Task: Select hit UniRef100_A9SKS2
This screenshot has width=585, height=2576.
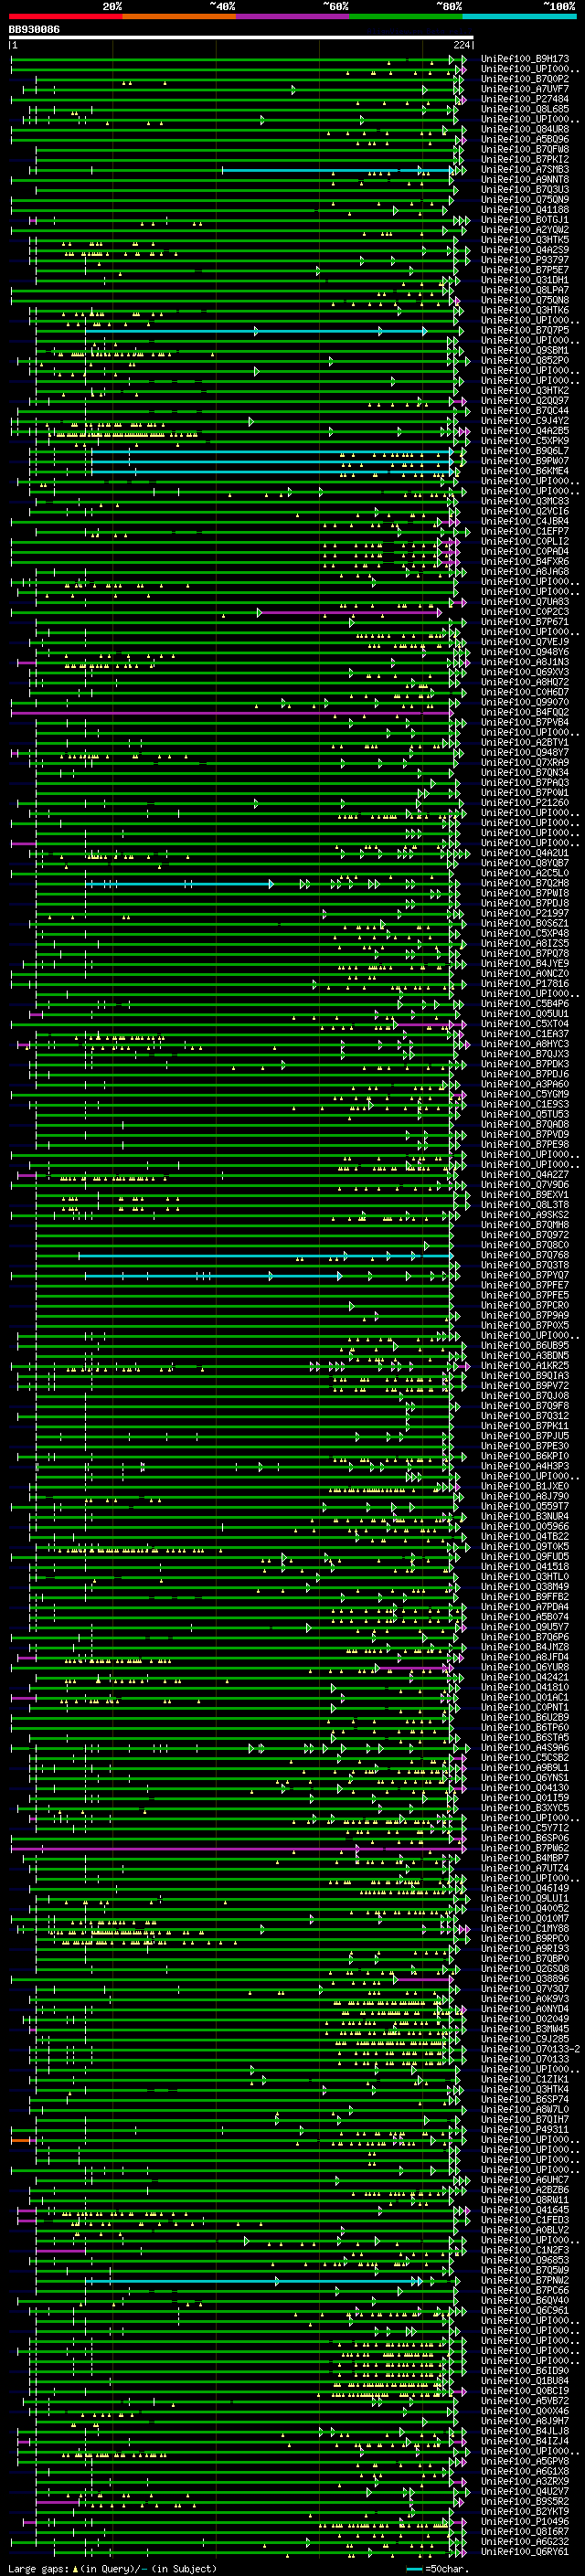Action: (524, 1215)
